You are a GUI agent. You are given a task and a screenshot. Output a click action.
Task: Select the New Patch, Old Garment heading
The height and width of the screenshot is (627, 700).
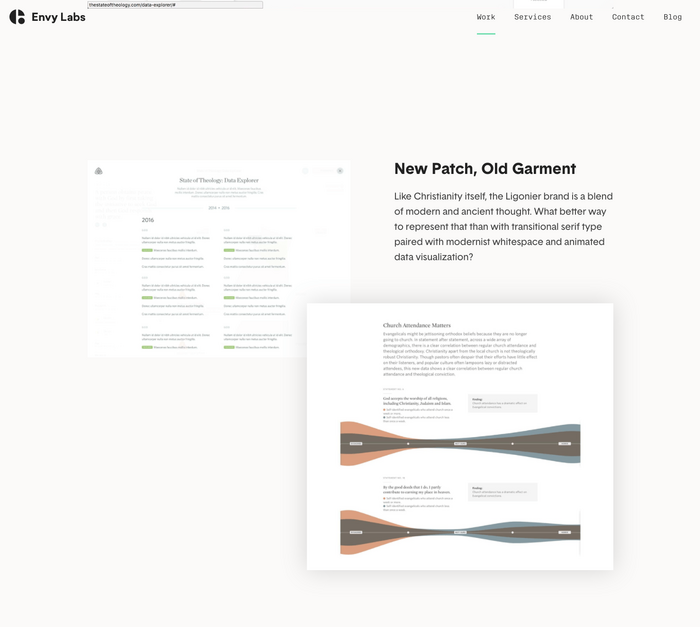[485, 168]
